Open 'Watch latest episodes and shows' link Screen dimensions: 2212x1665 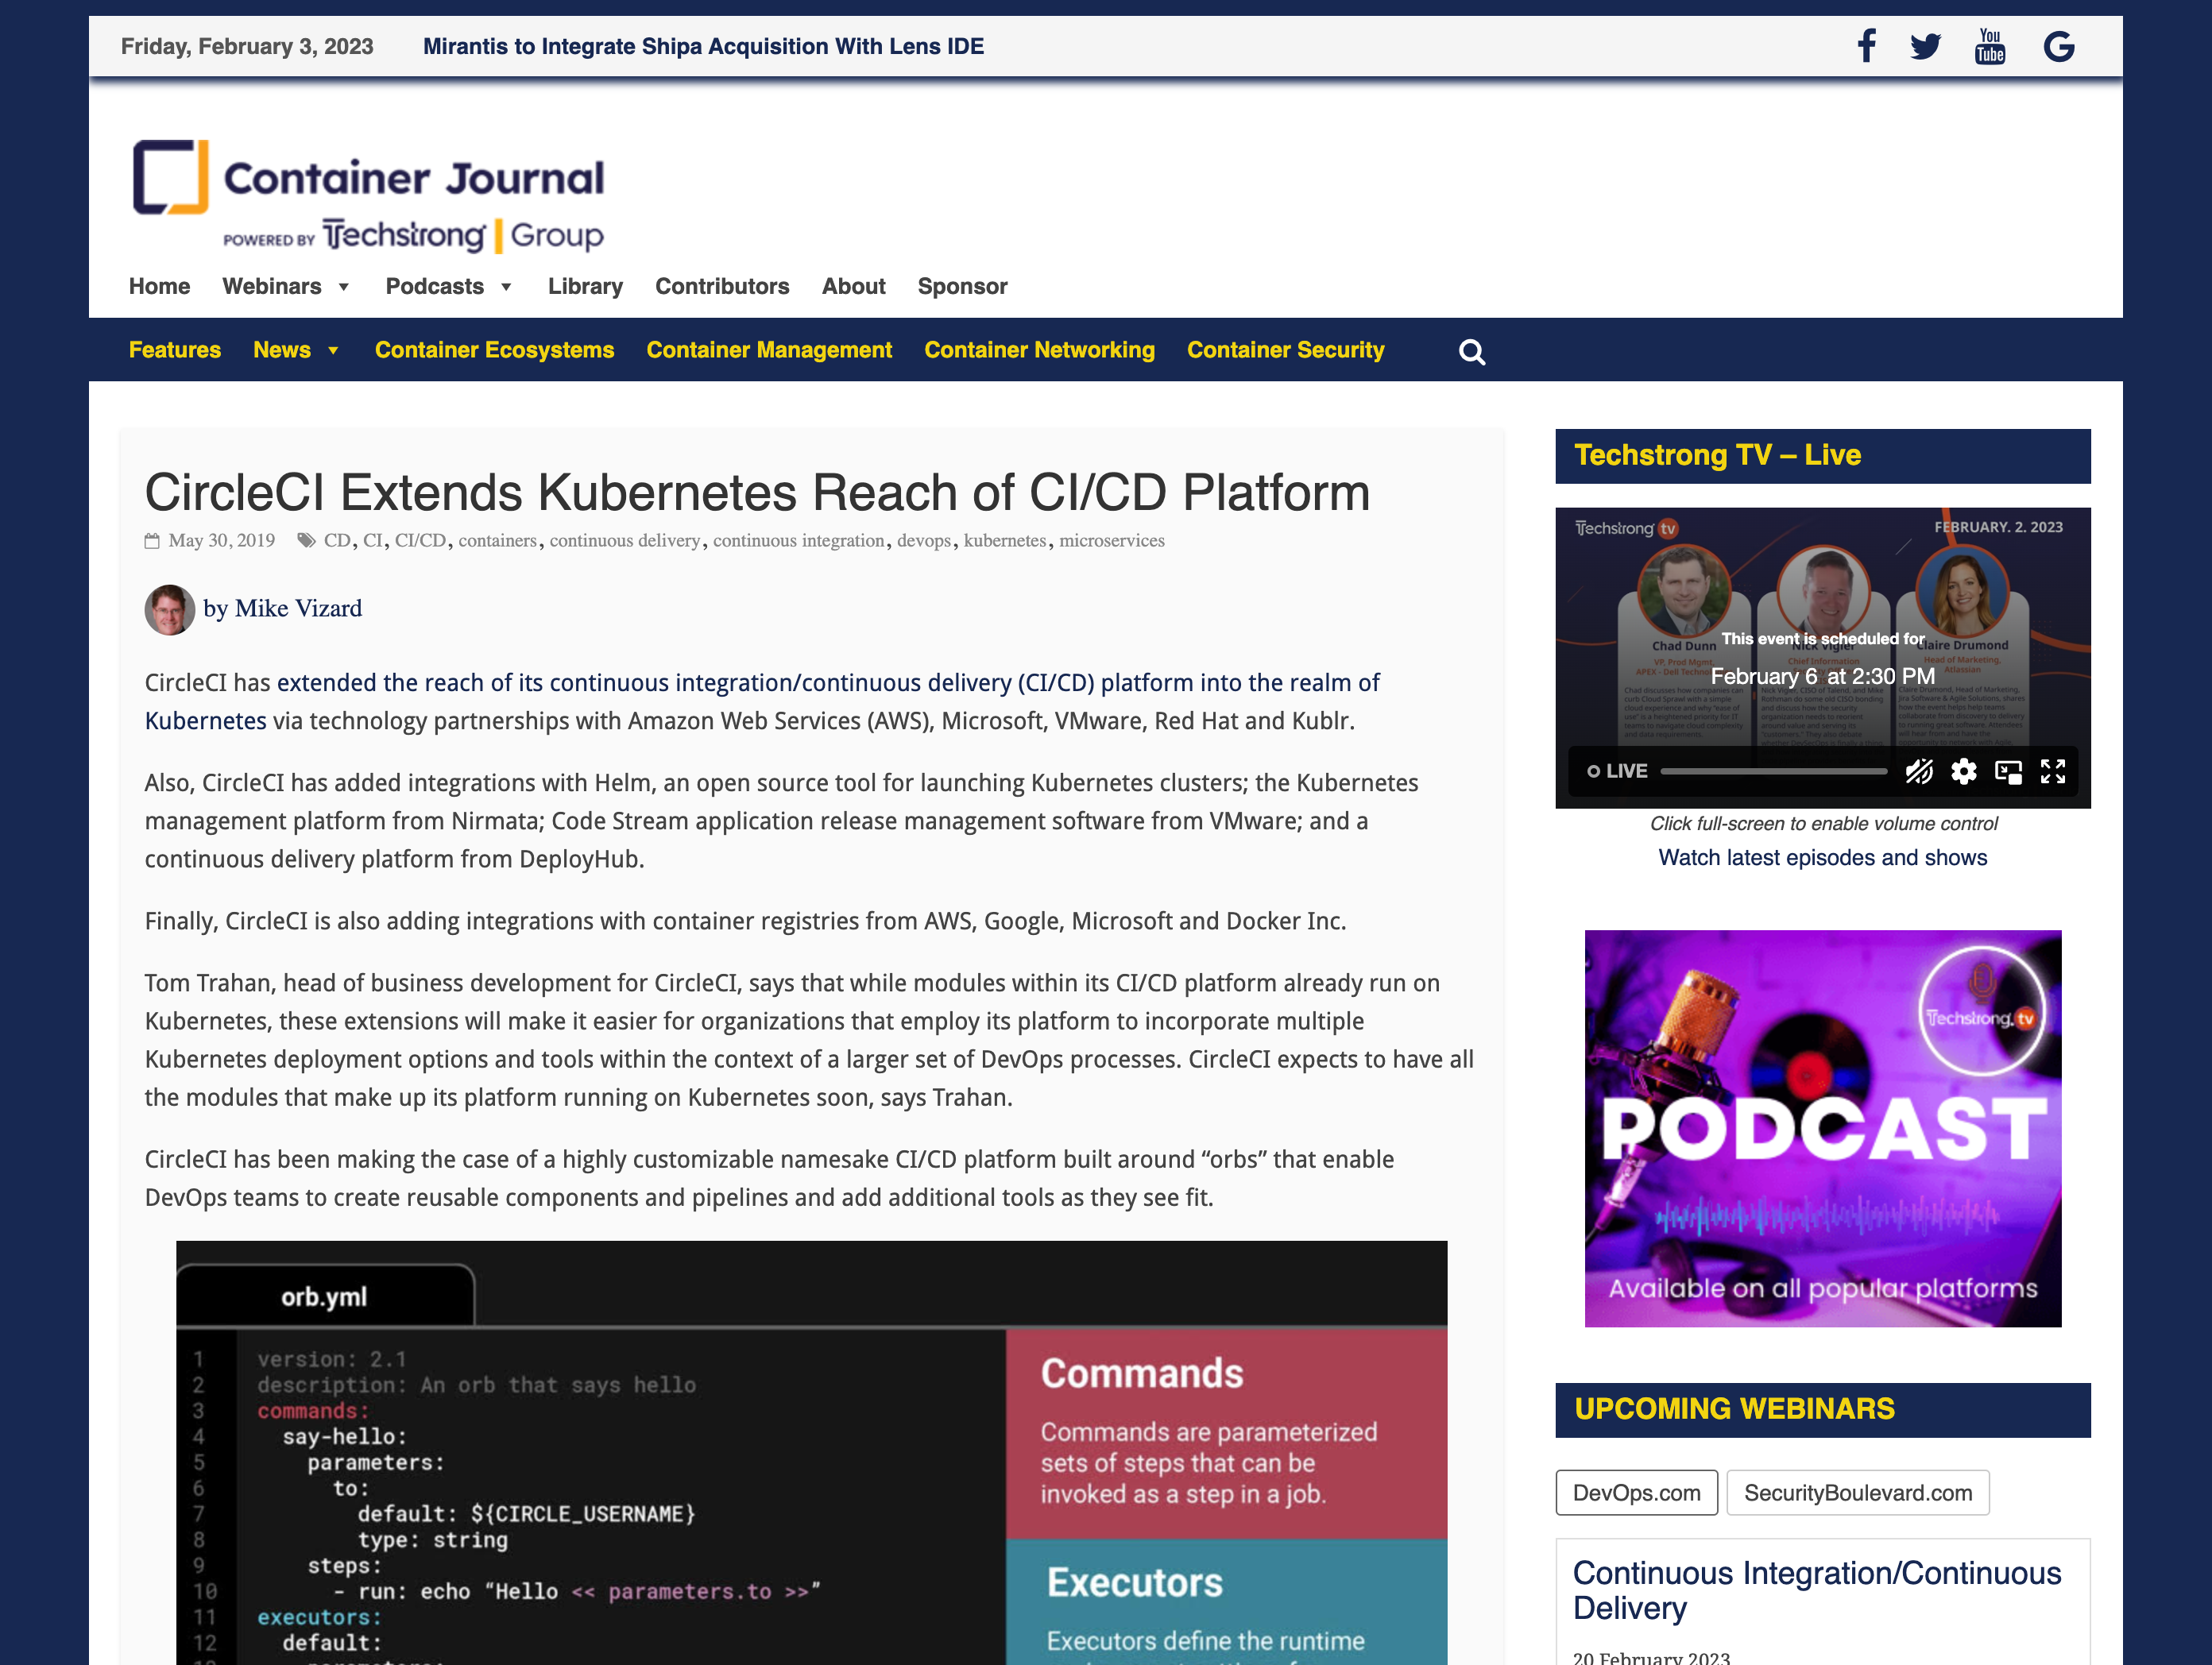(x=1822, y=857)
